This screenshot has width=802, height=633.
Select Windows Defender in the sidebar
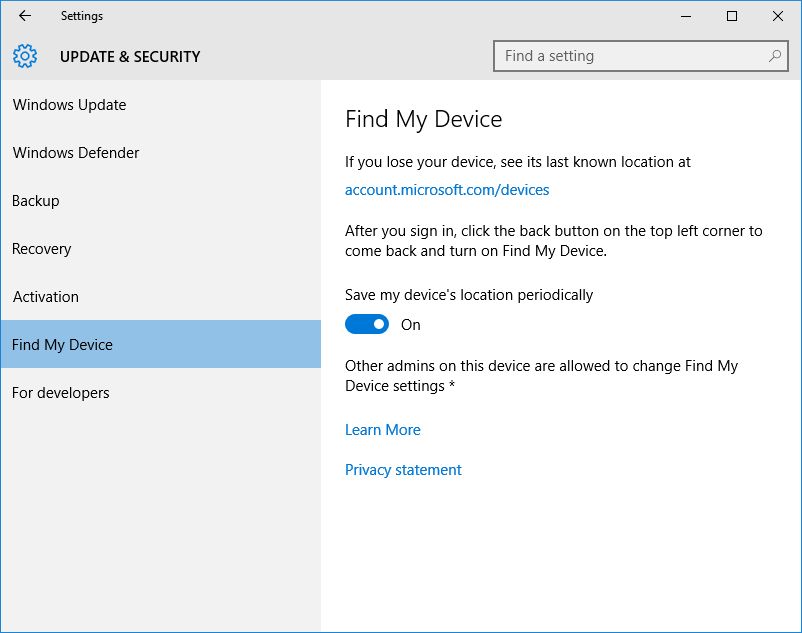161,152
